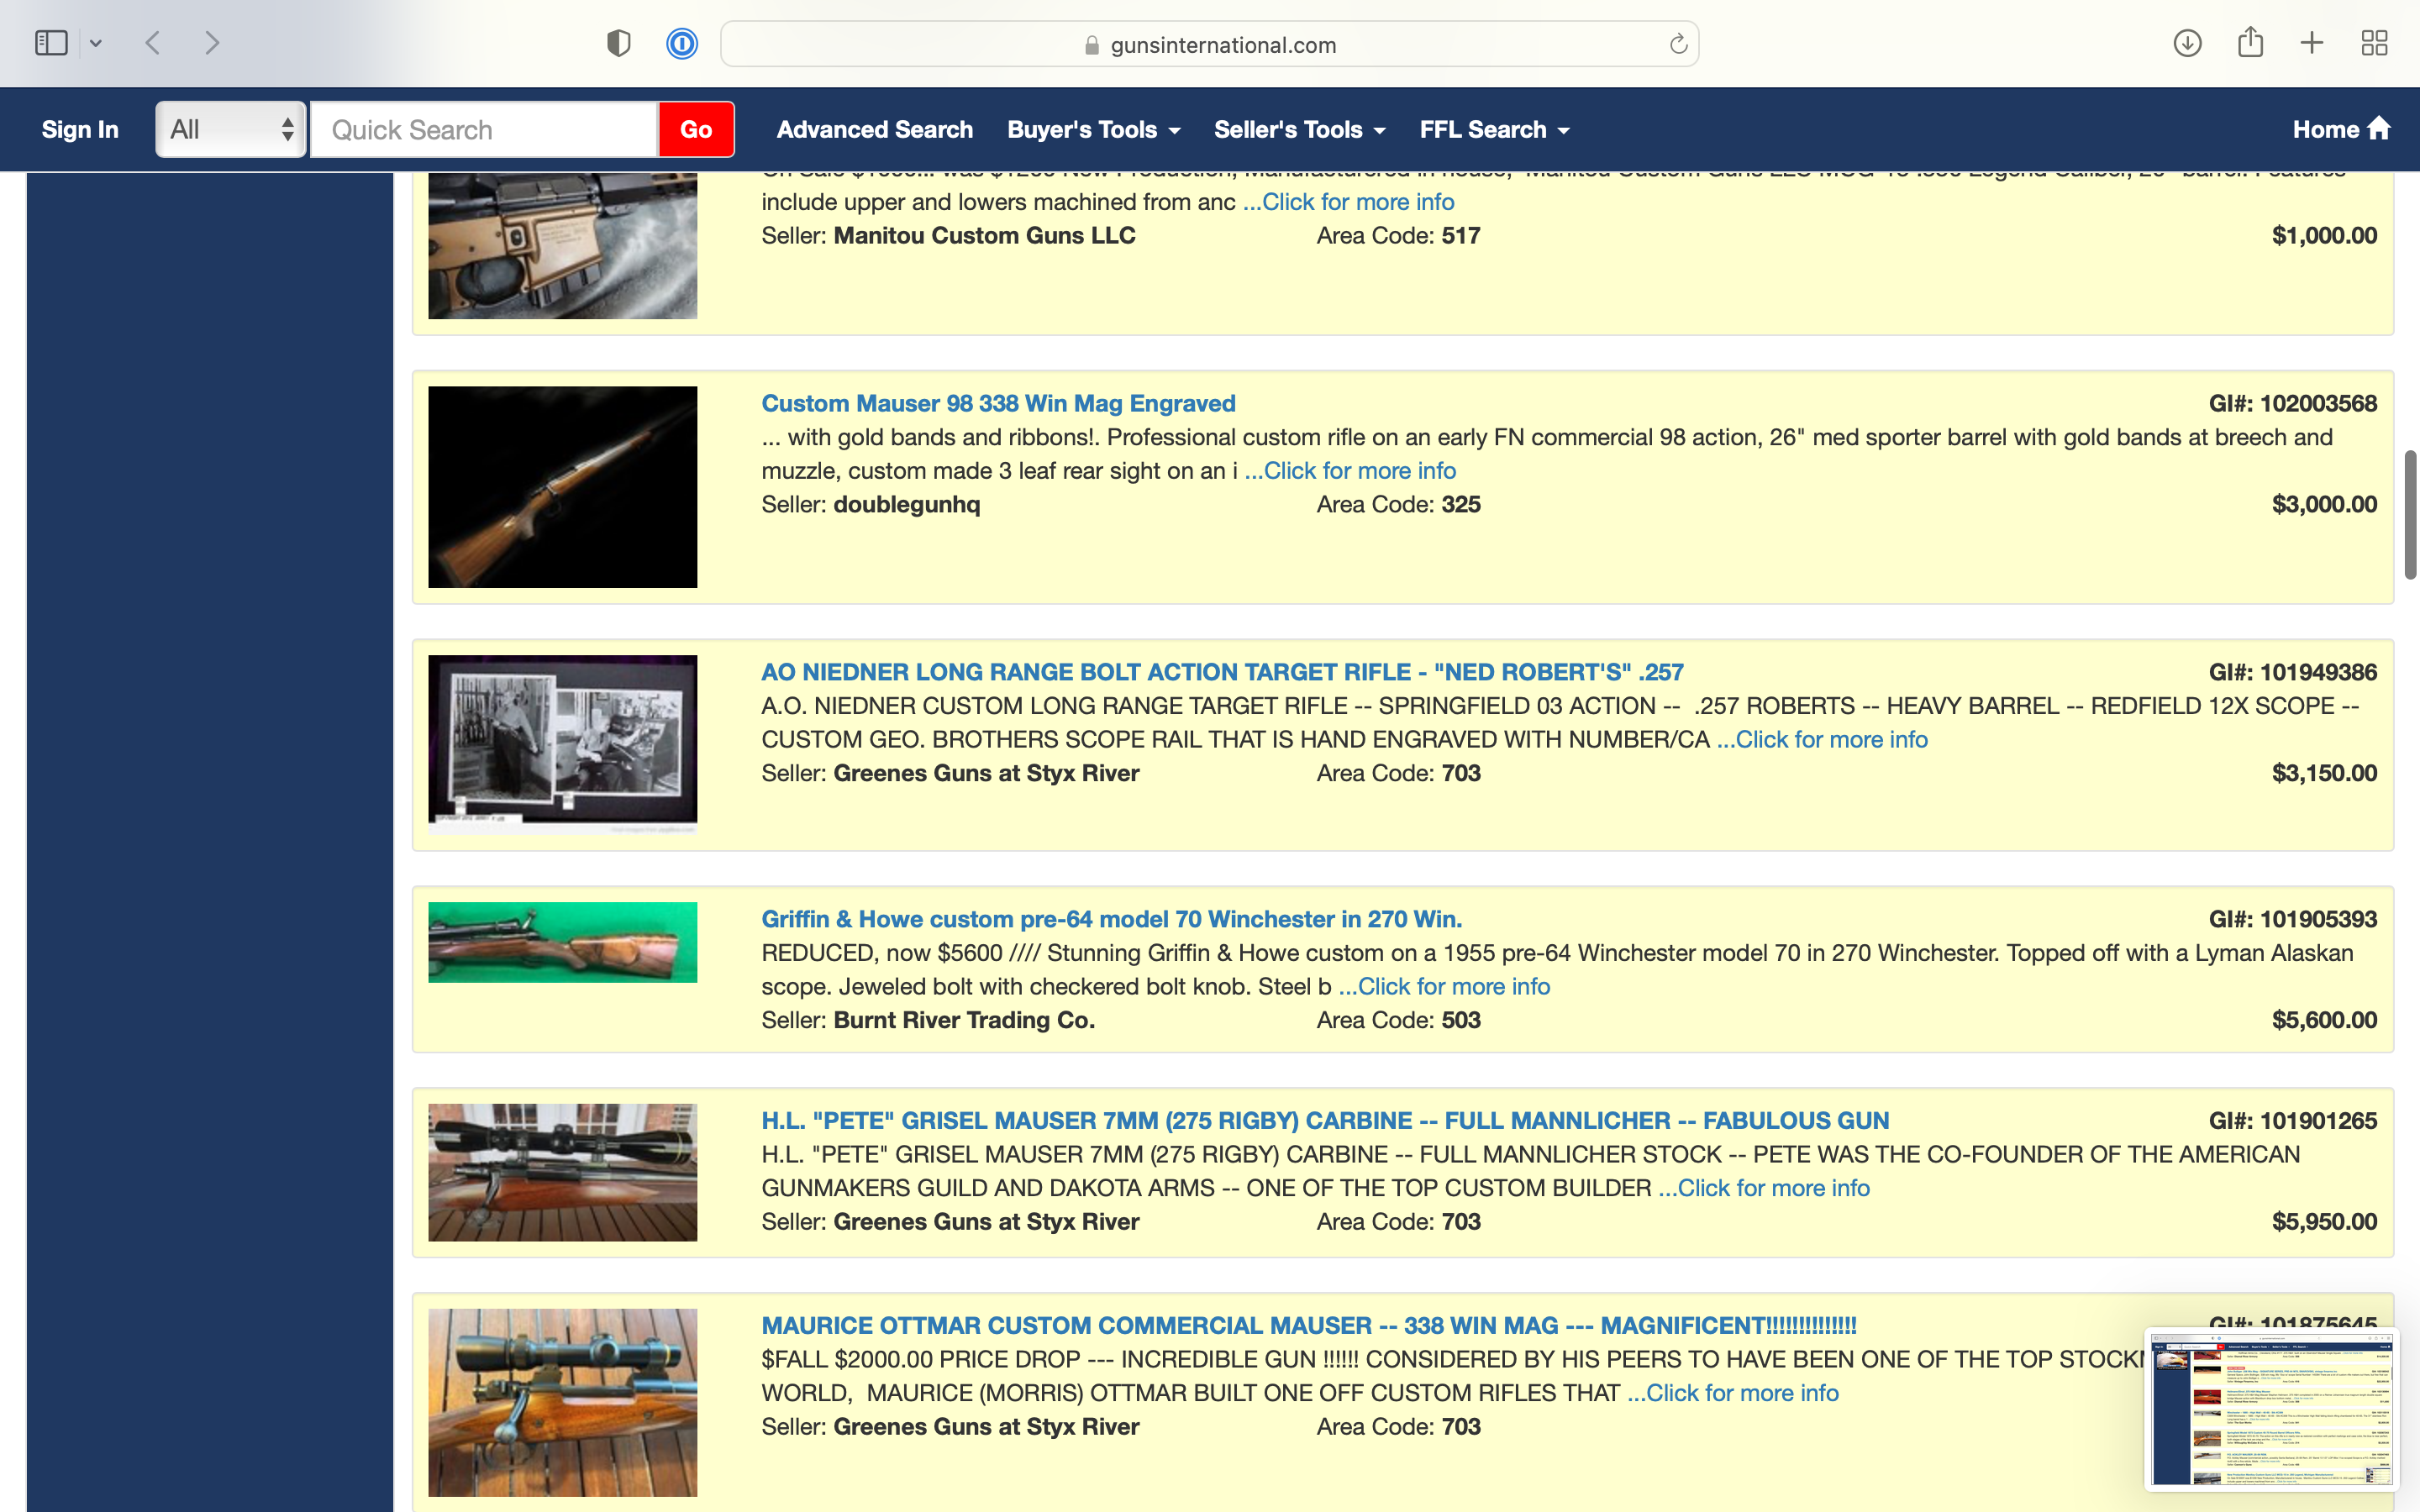Open the 1Password extension icon
2420x1512 pixels.
[682, 43]
